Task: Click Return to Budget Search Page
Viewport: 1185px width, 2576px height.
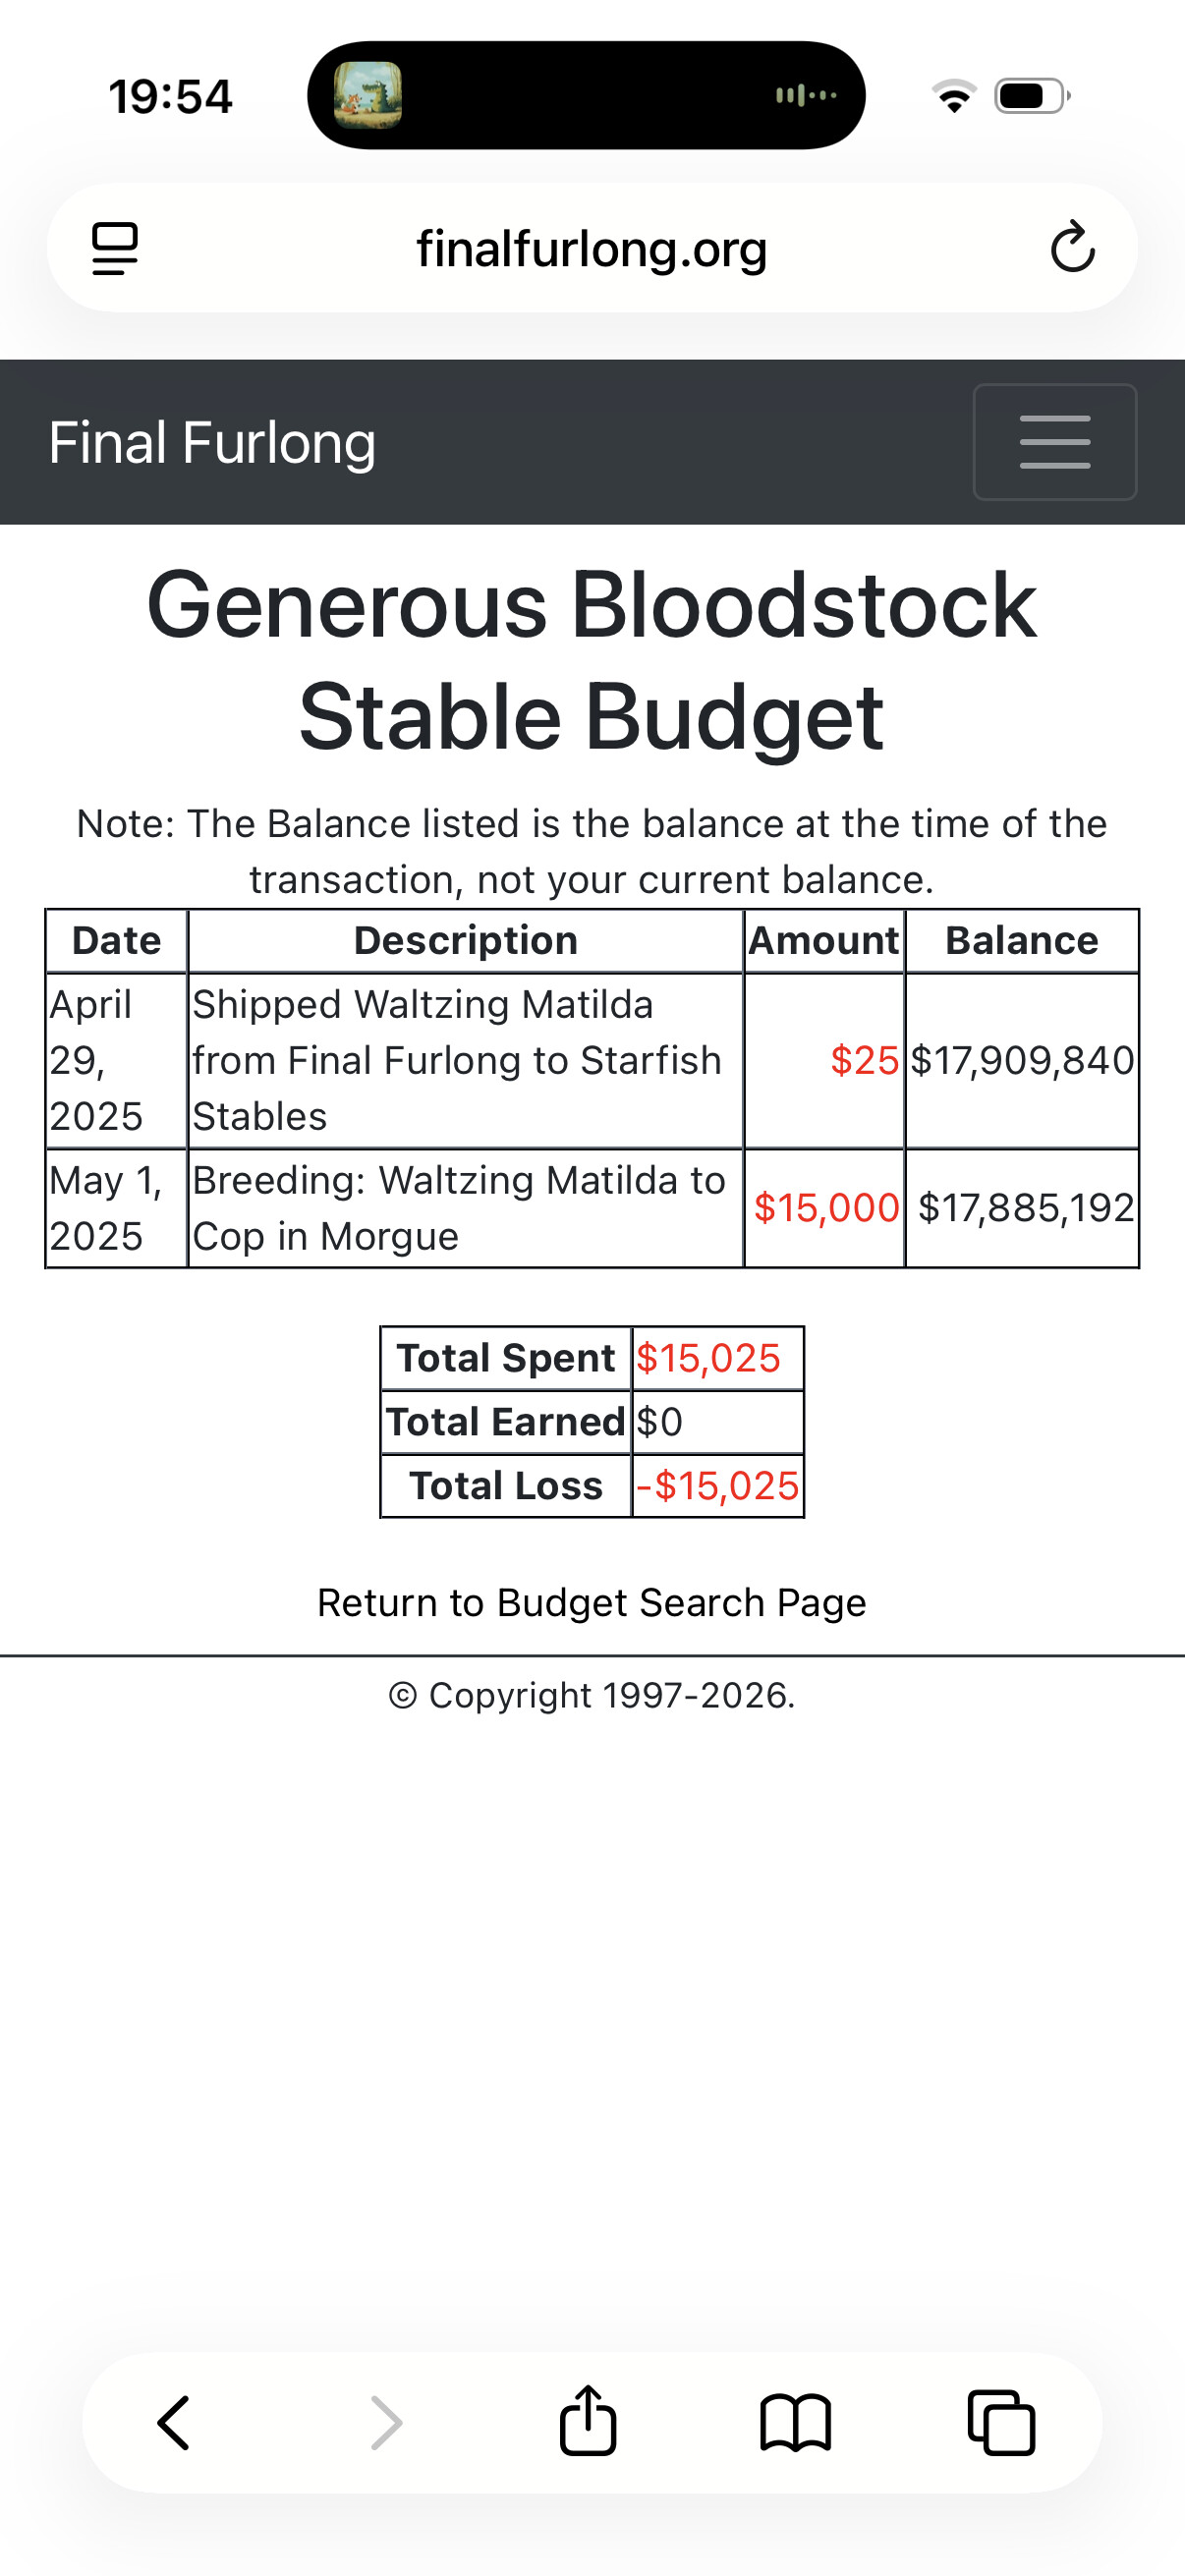Action: 591,1603
